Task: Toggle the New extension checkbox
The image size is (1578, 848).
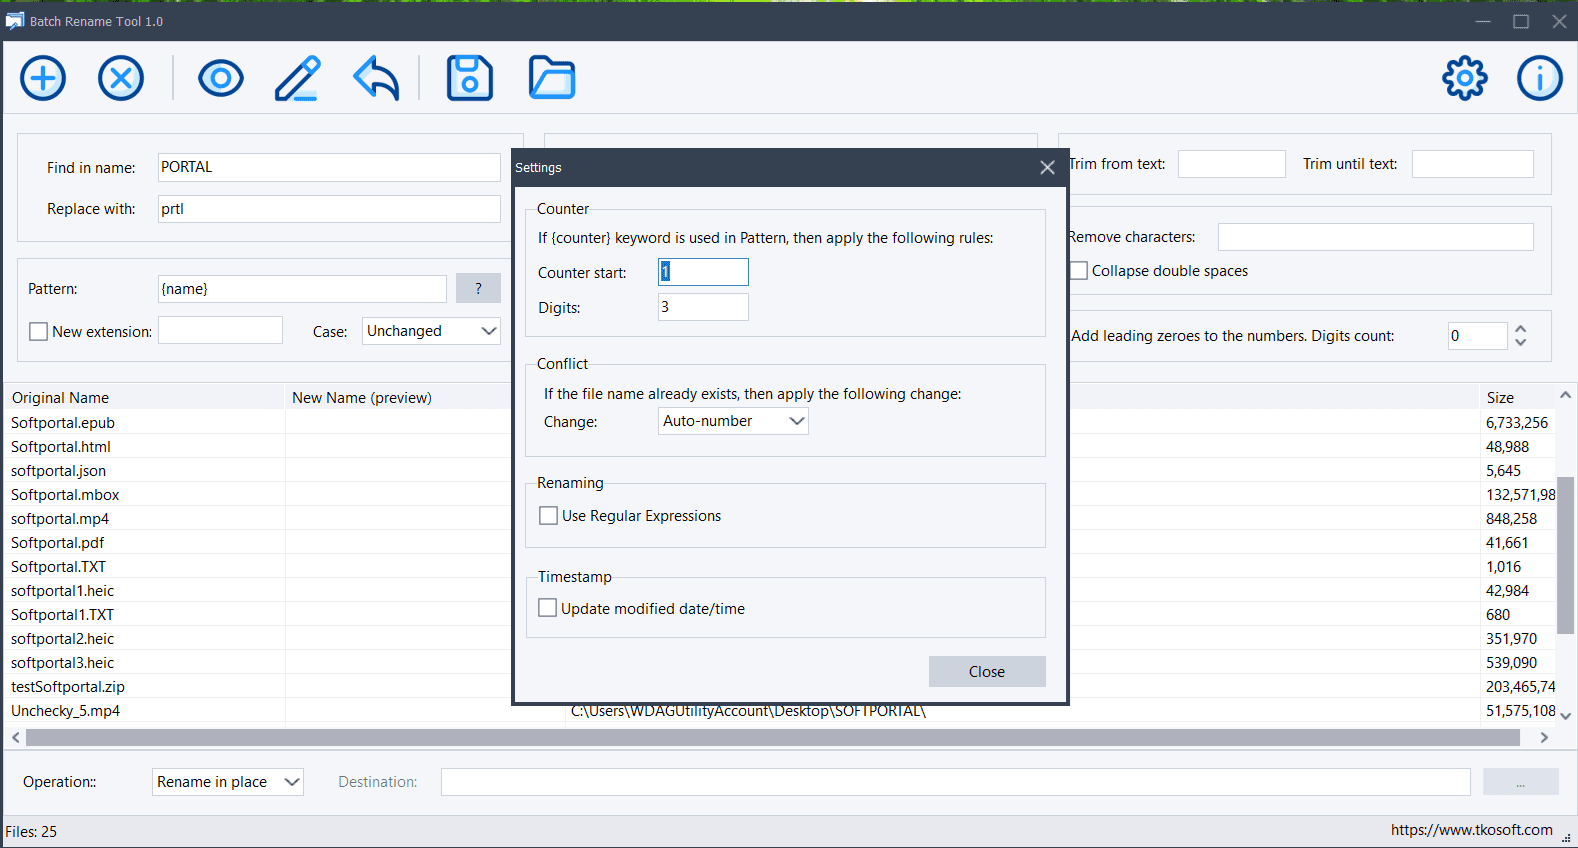Action: pos(39,331)
